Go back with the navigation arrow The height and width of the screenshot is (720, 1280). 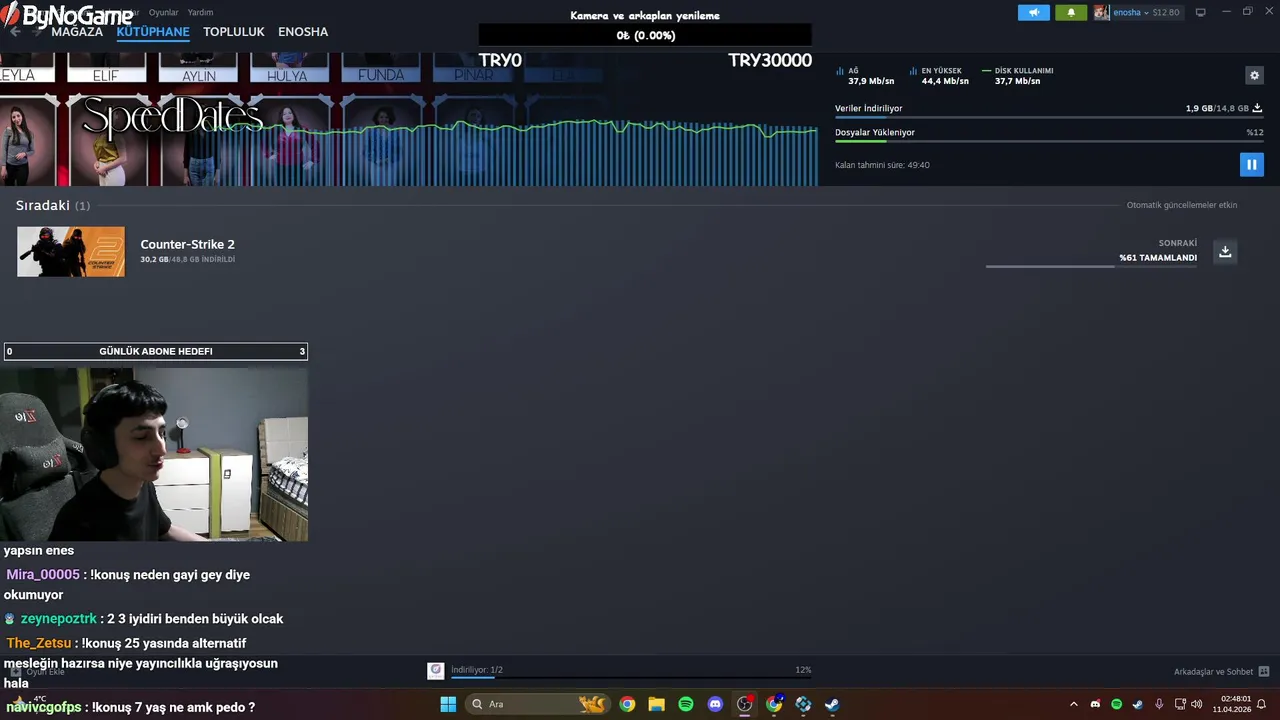click(x=15, y=31)
